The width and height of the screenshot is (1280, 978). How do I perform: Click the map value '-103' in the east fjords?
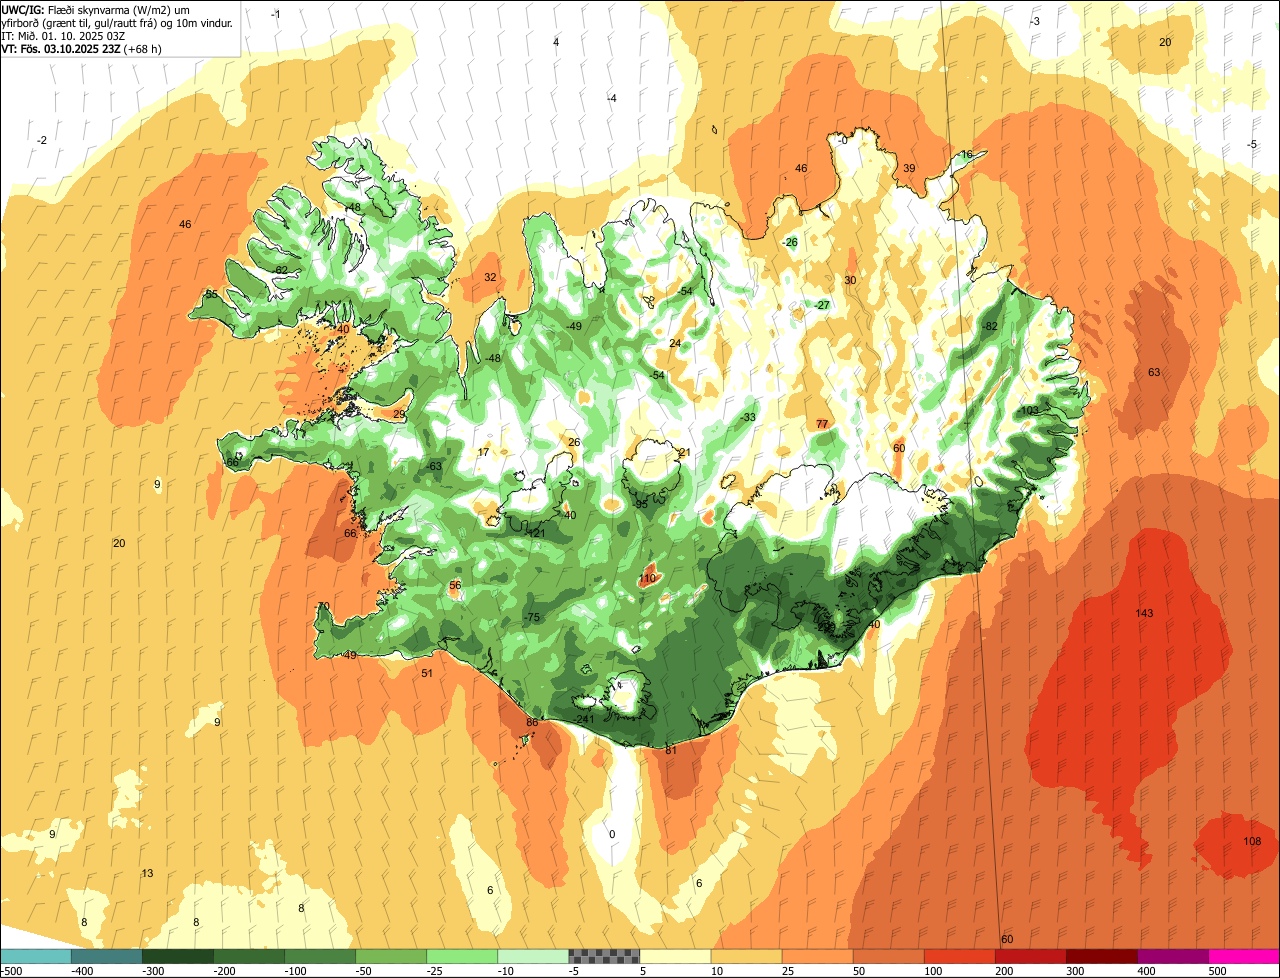tap(1029, 411)
